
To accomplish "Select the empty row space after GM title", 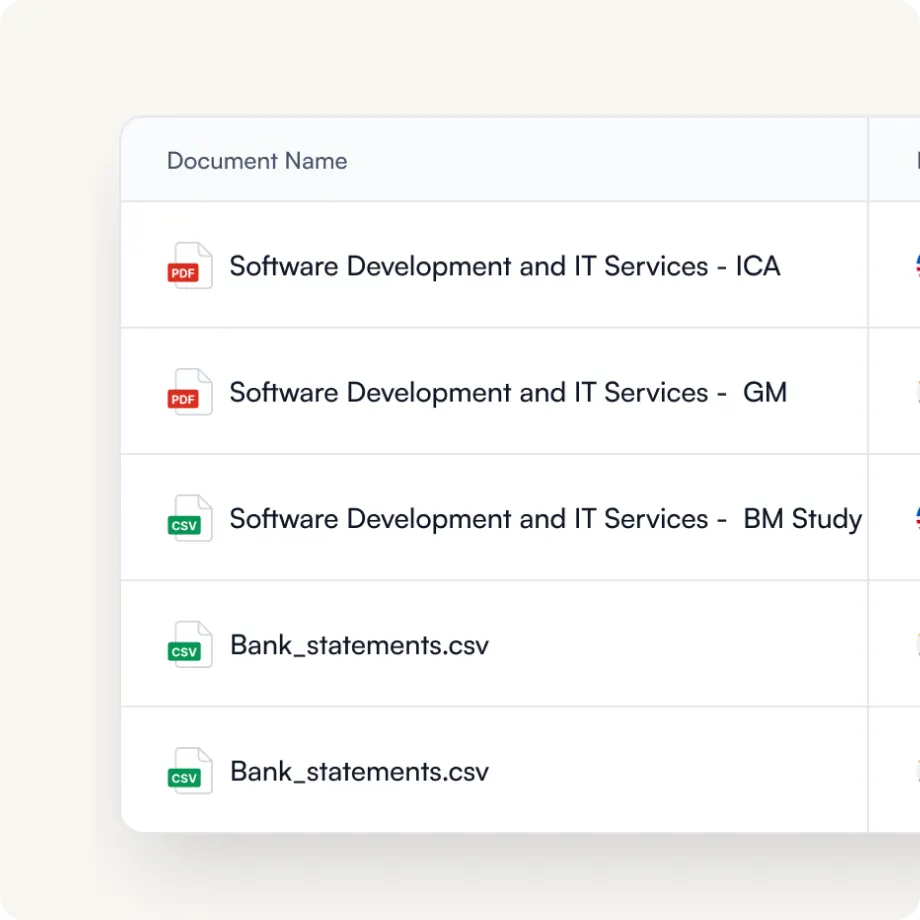I will (828, 392).
